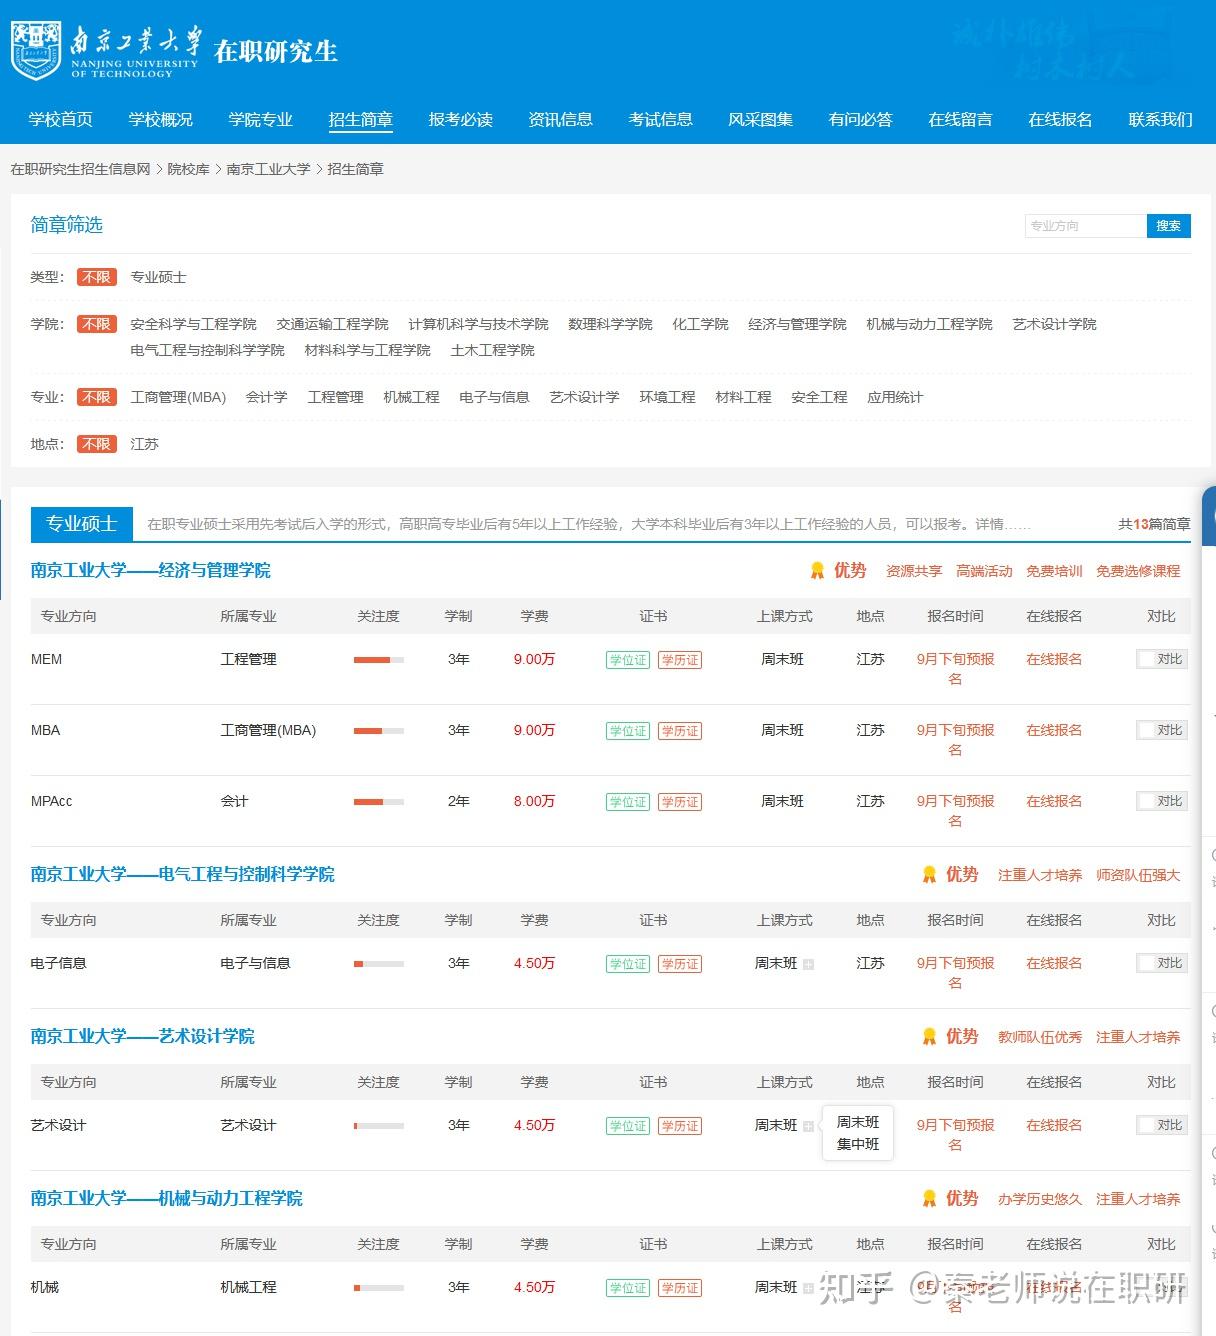Select 不限 for 学院 filter
Image resolution: width=1216 pixels, height=1336 pixels.
click(97, 324)
